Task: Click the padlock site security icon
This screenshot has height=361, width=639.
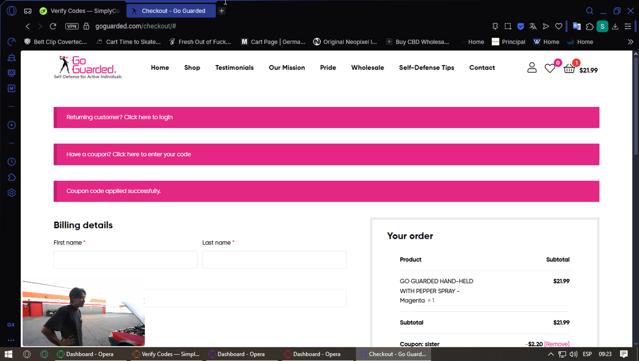Action: click(x=86, y=26)
